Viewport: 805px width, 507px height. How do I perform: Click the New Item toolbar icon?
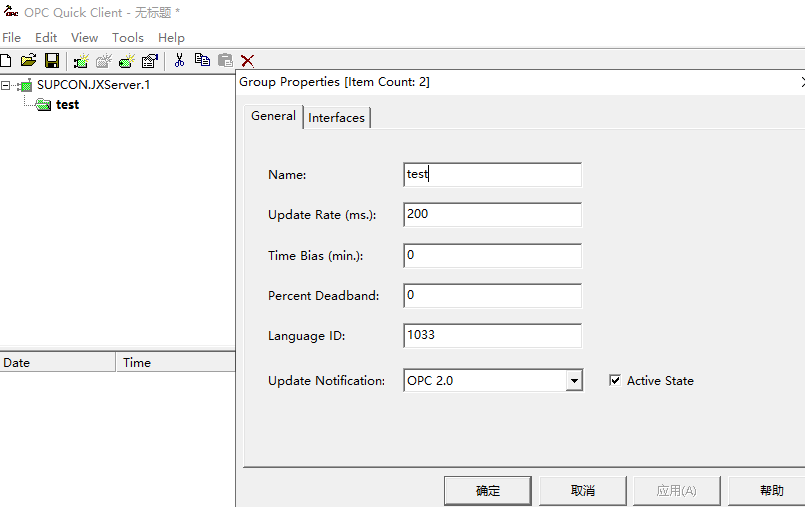[126, 61]
